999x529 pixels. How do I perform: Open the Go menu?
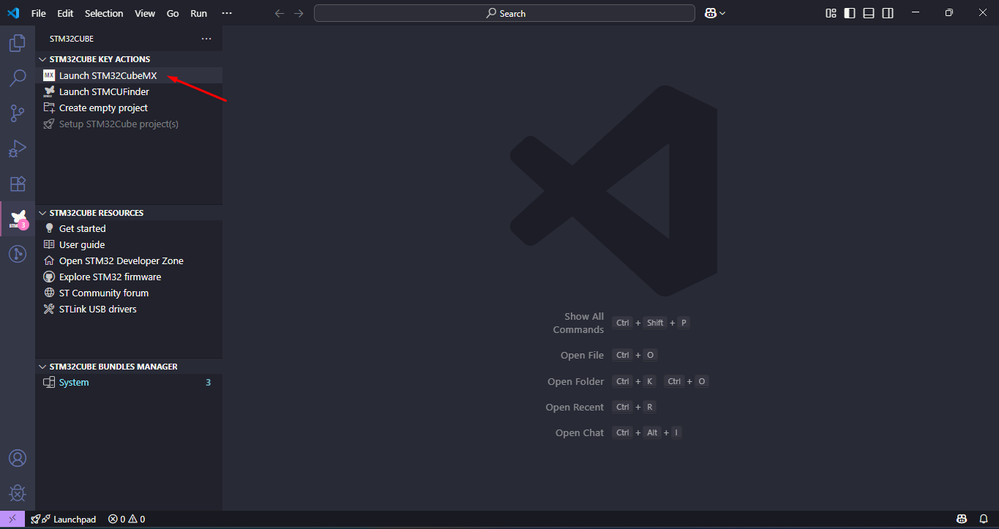point(173,13)
